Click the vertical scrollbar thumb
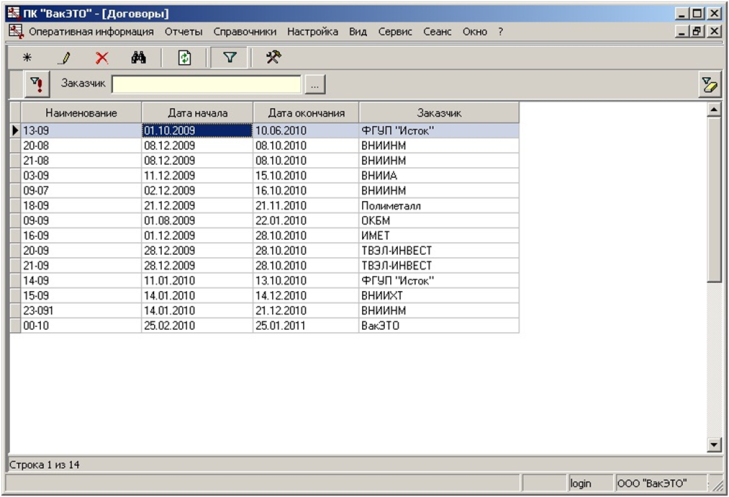This screenshot has height=497, width=729. [714, 200]
